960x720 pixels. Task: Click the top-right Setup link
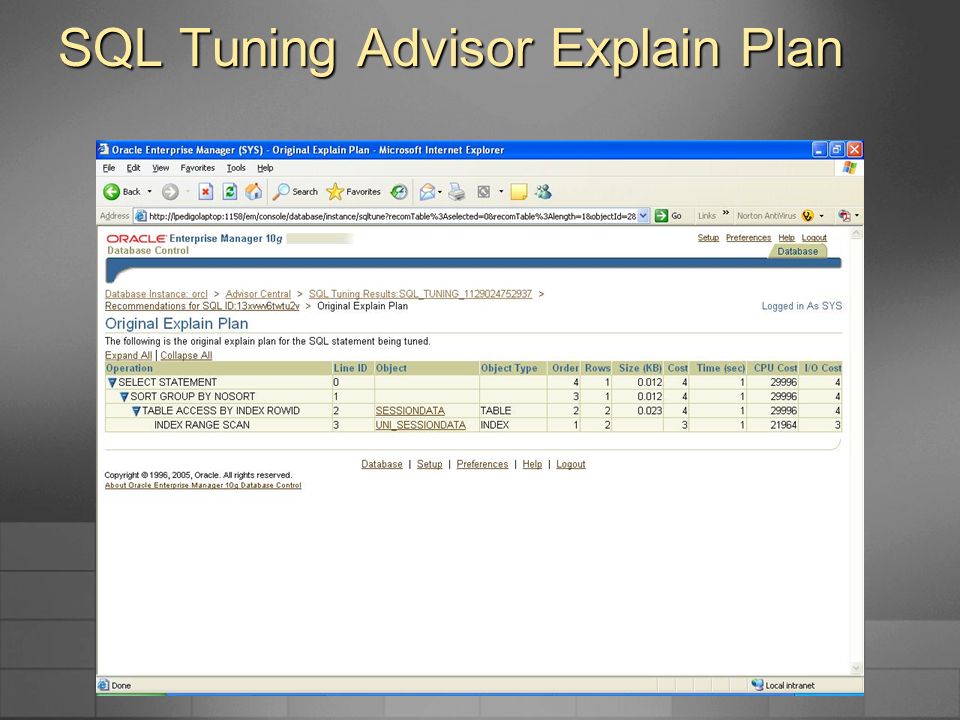(x=708, y=238)
